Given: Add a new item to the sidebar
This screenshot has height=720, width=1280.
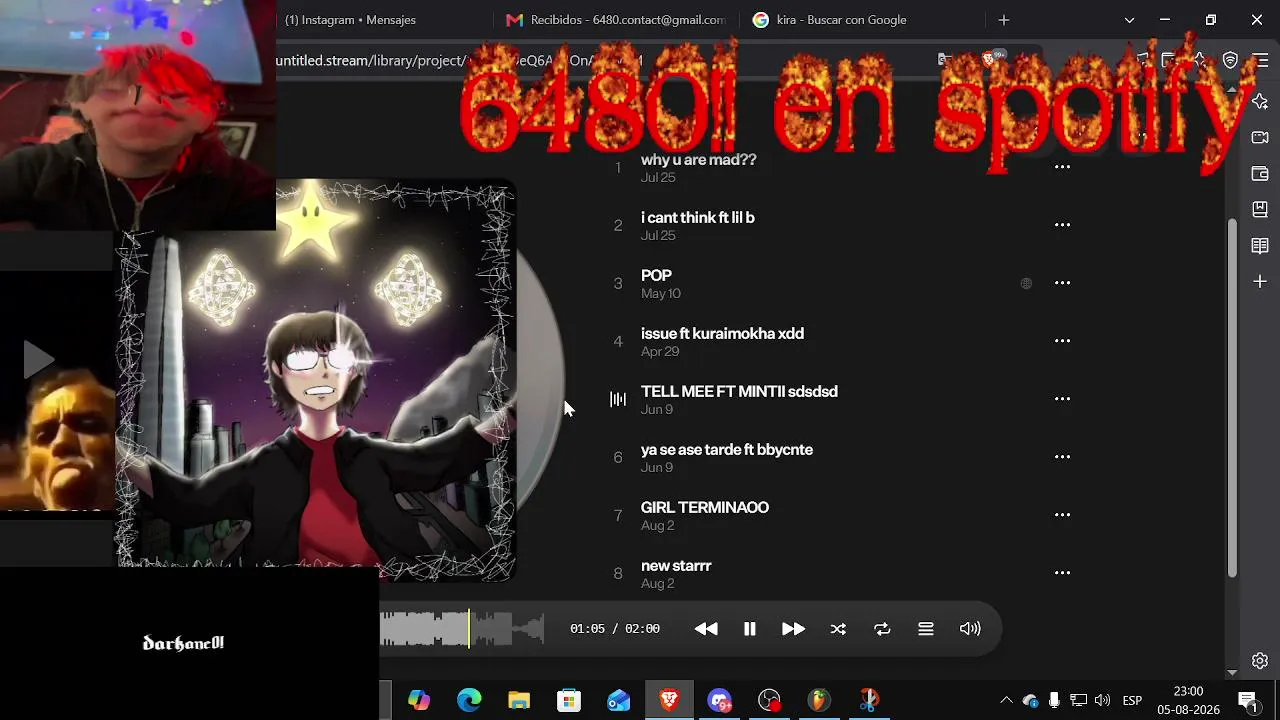Looking at the screenshot, I should tap(1260, 282).
